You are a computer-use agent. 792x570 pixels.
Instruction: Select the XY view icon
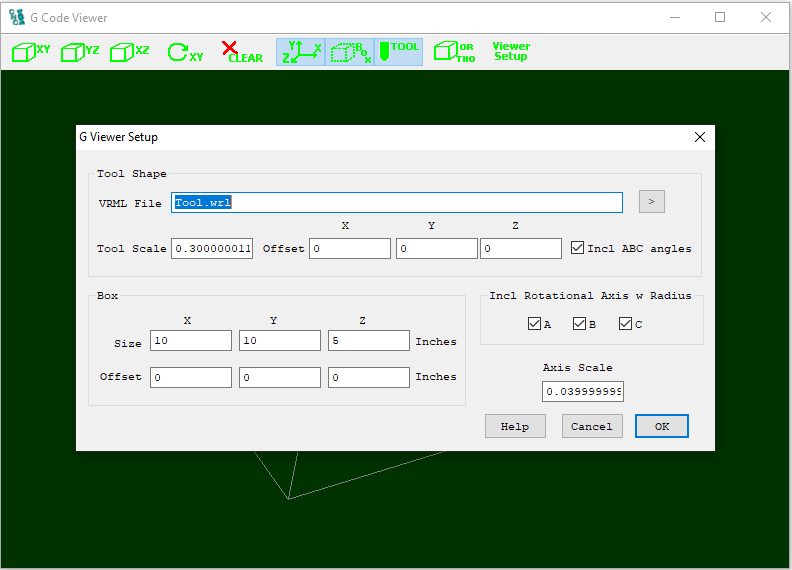pos(30,52)
